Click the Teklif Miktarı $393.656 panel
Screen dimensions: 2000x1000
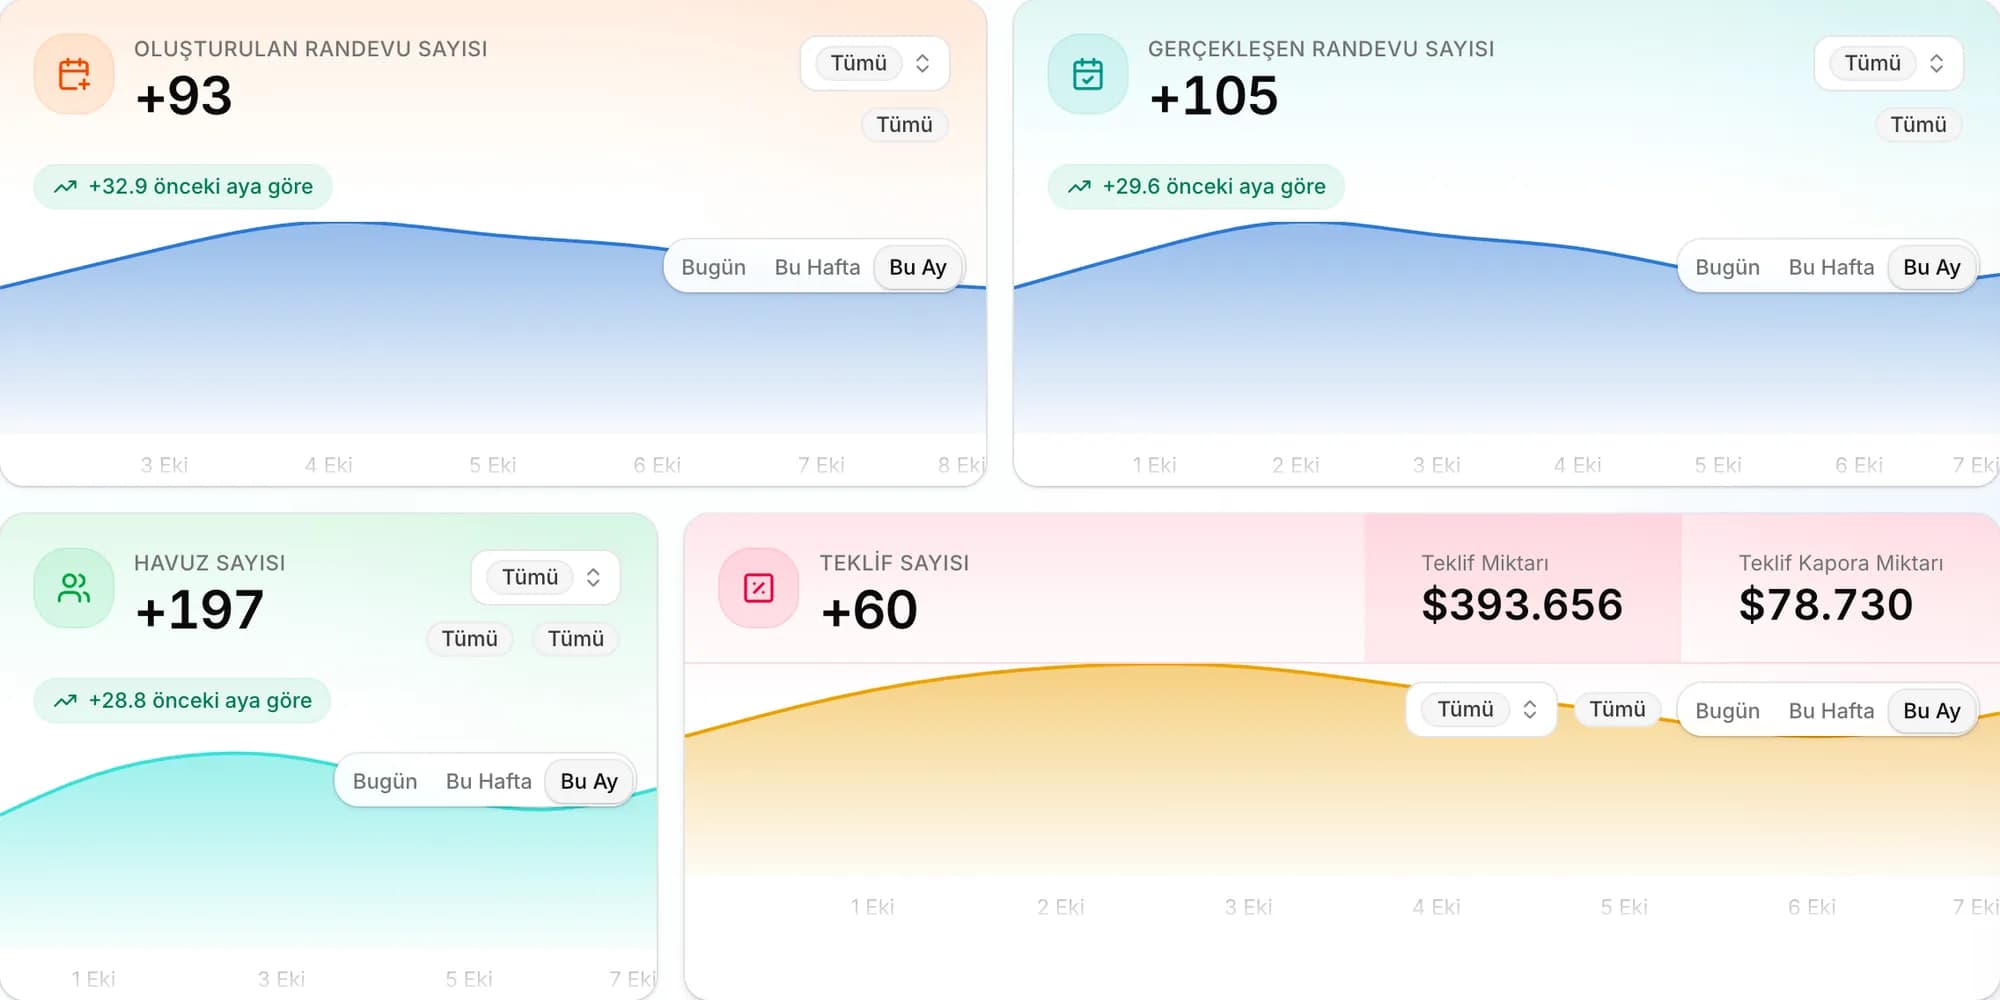coord(1523,588)
